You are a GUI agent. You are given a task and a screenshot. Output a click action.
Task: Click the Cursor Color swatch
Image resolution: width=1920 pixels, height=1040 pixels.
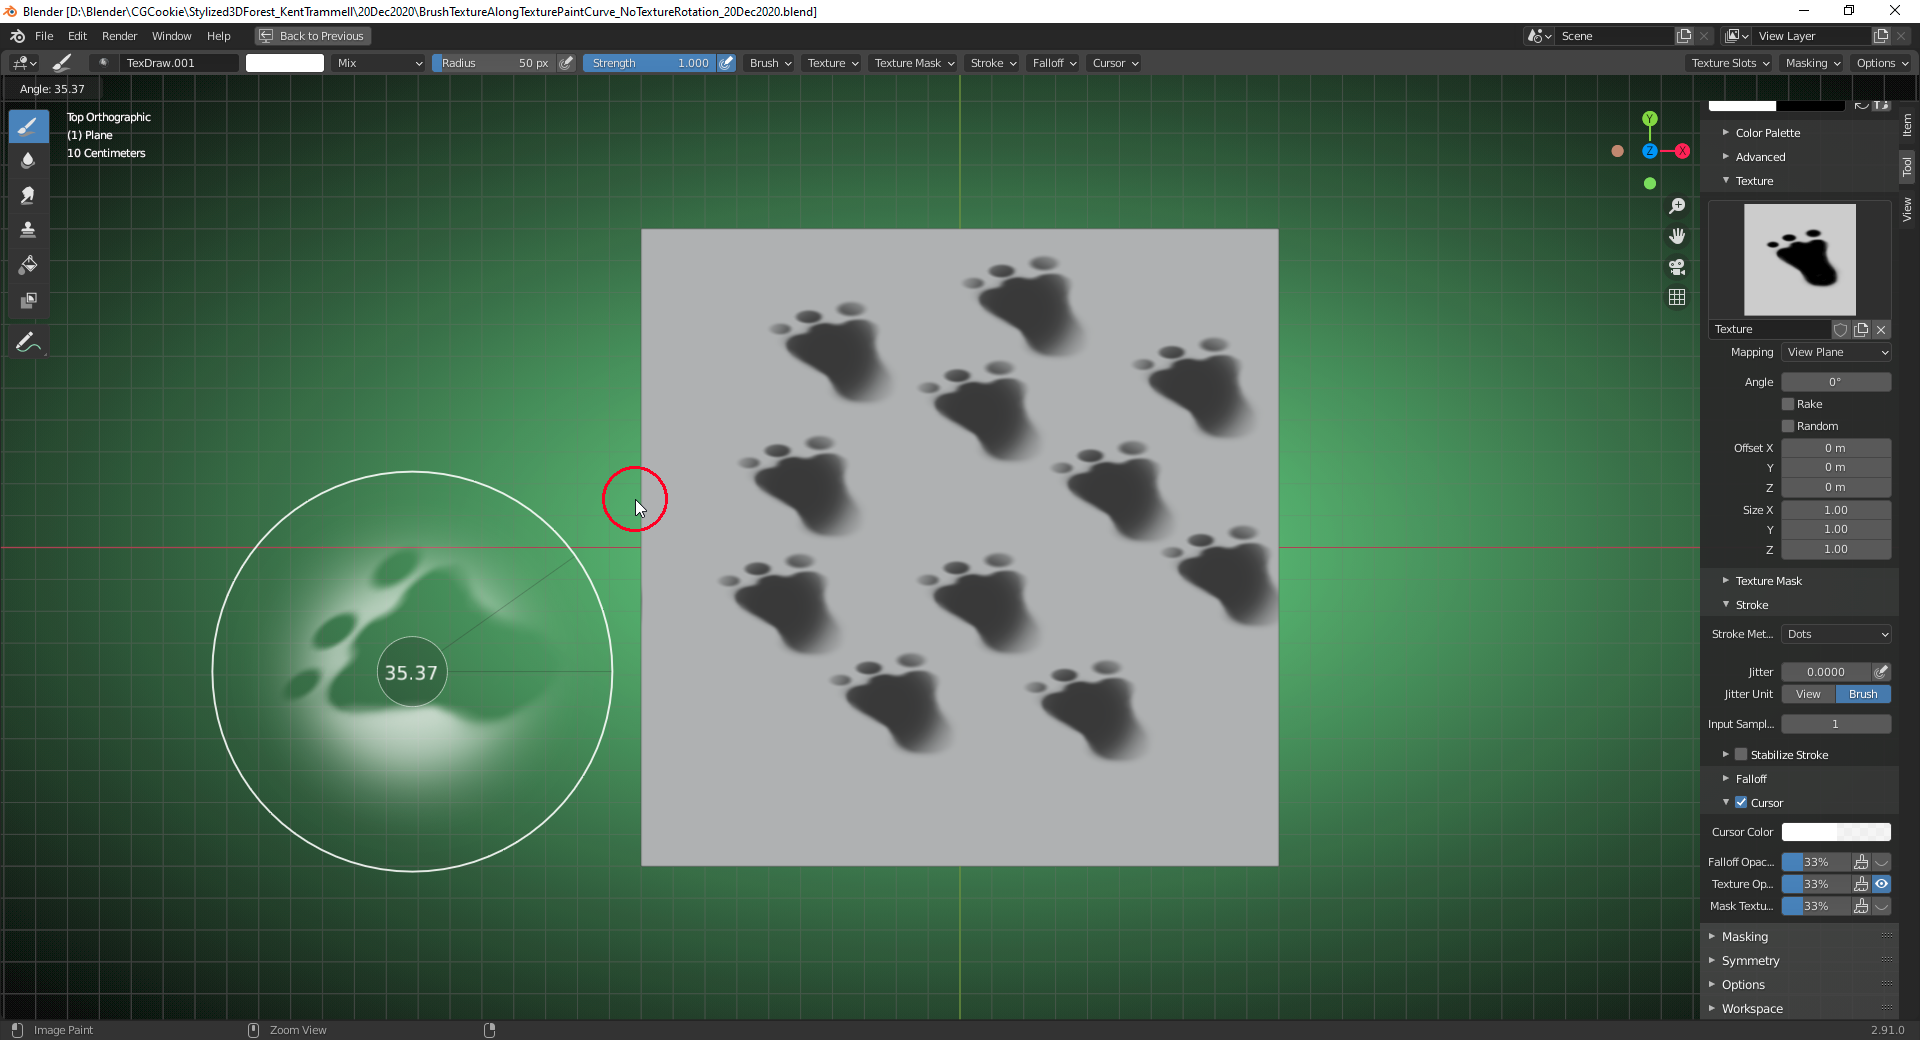(1836, 832)
